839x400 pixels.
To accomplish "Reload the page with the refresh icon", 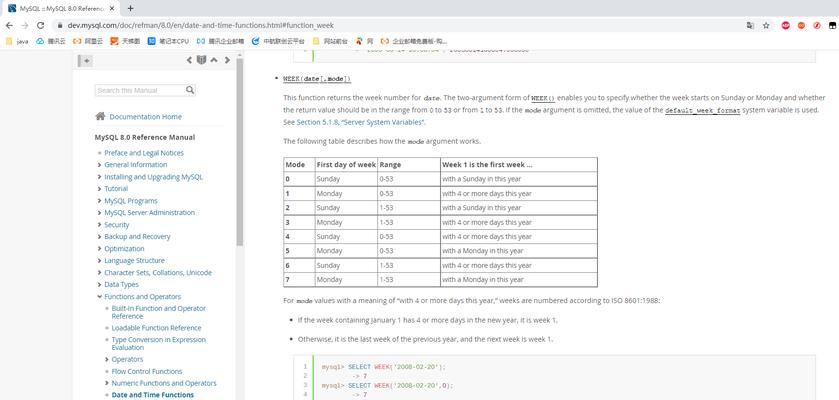I will point(40,25).
